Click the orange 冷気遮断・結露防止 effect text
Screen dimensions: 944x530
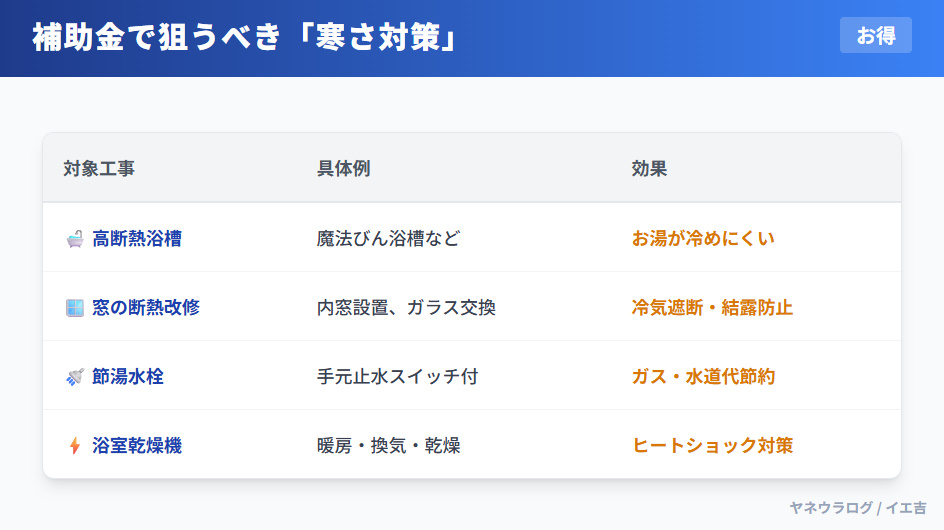712,308
